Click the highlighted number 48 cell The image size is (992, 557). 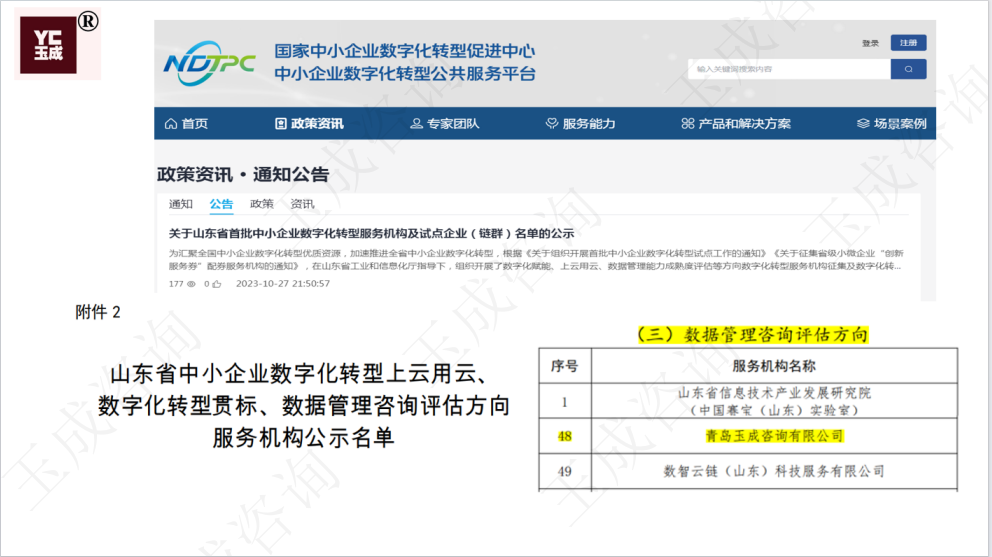click(564, 436)
